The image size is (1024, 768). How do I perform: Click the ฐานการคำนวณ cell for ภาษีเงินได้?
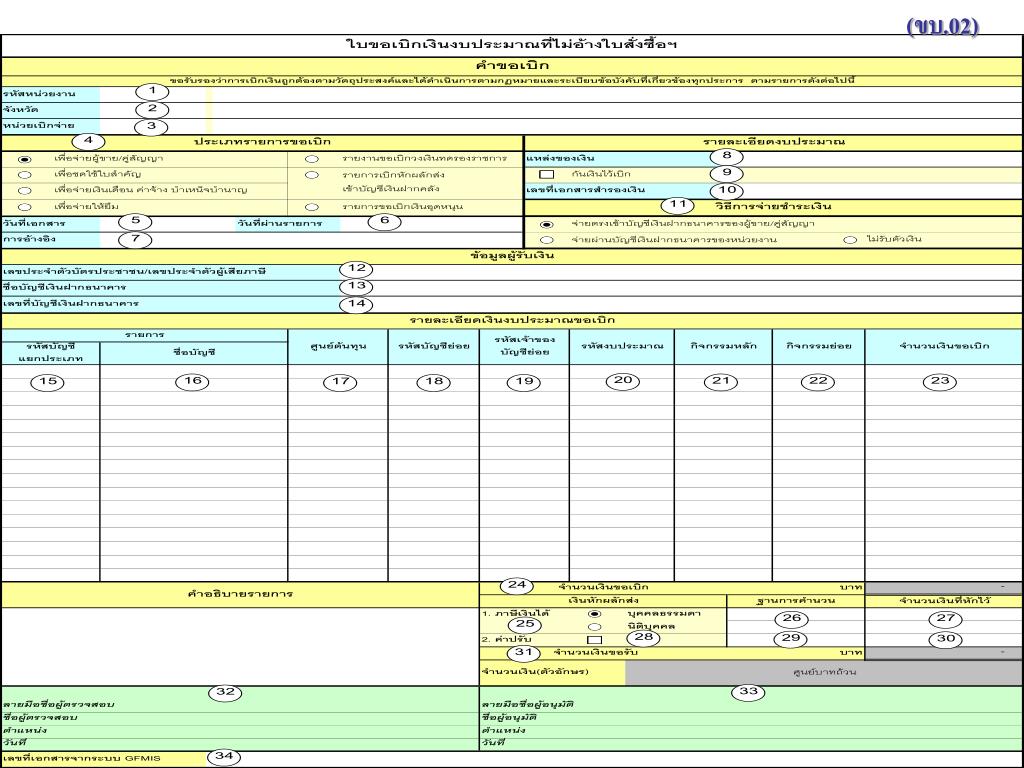coord(796,620)
